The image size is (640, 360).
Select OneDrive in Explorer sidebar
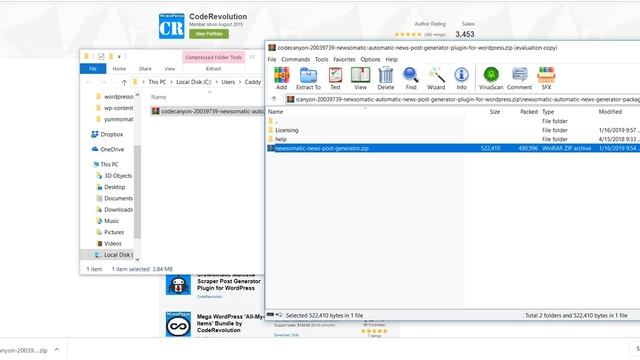107,149
